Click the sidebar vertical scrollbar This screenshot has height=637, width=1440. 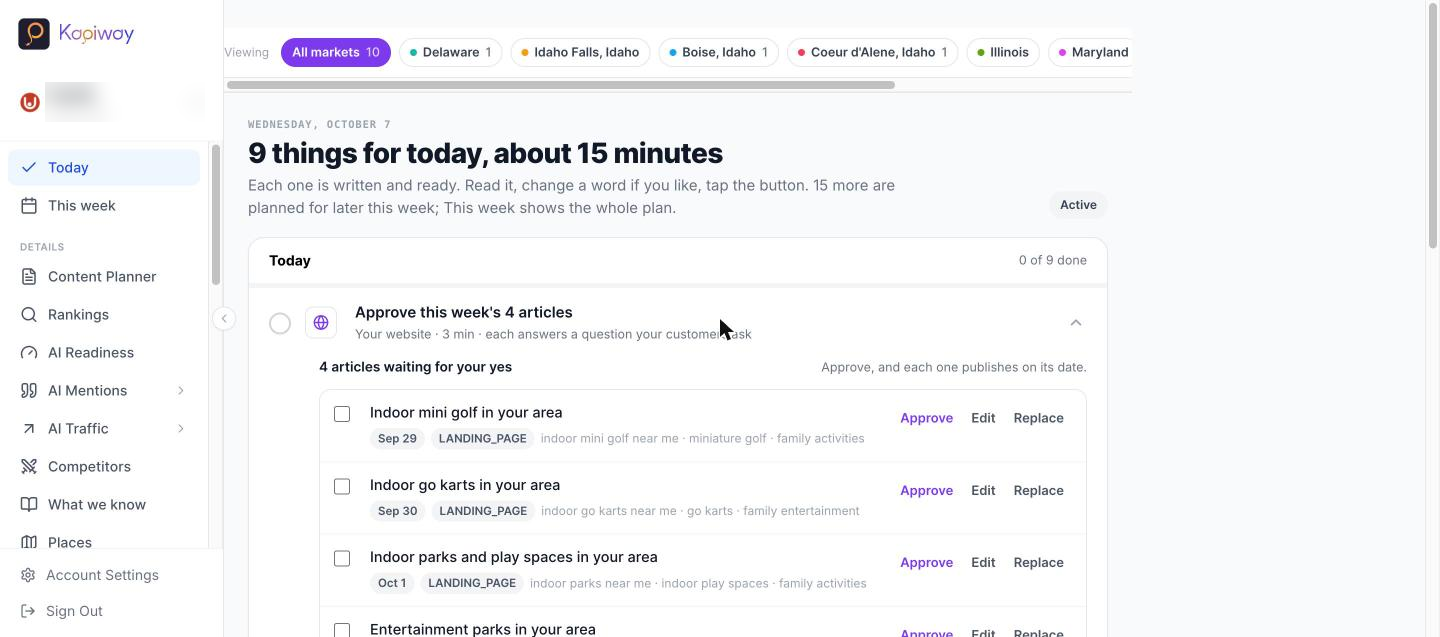pyautogui.click(x=215, y=215)
